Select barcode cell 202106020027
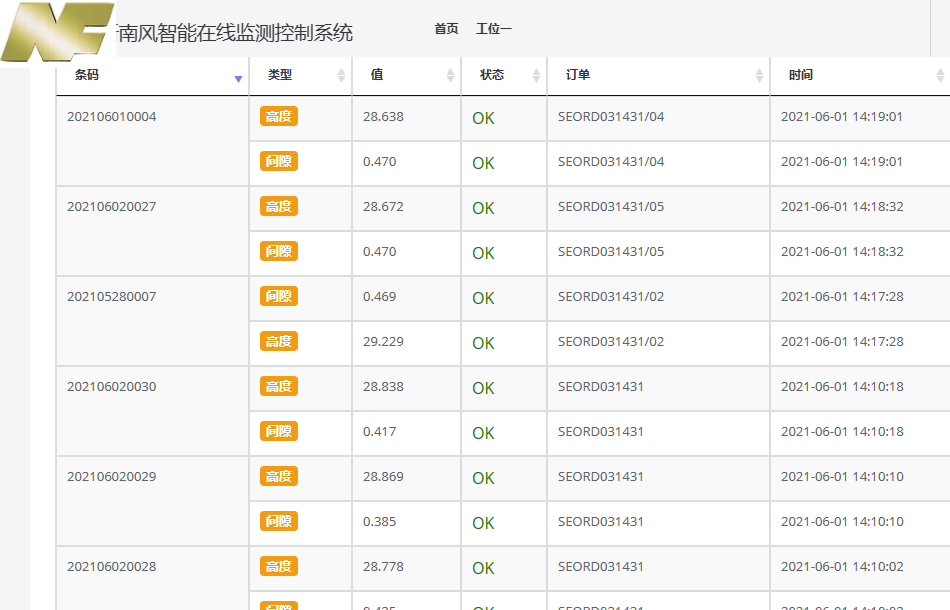The height and width of the screenshot is (610, 950). click(112, 207)
